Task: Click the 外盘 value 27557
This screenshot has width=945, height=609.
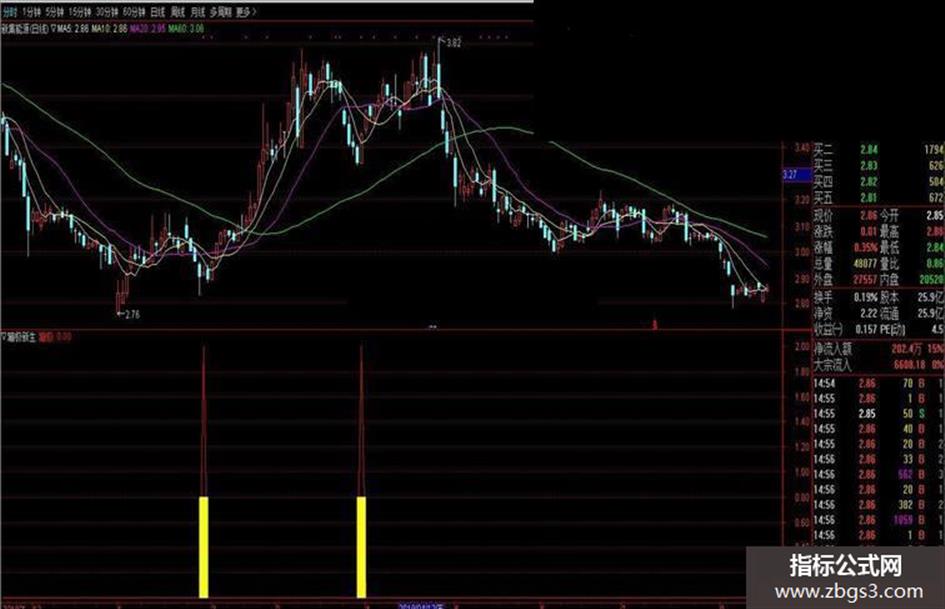Action: tap(865, 280)
